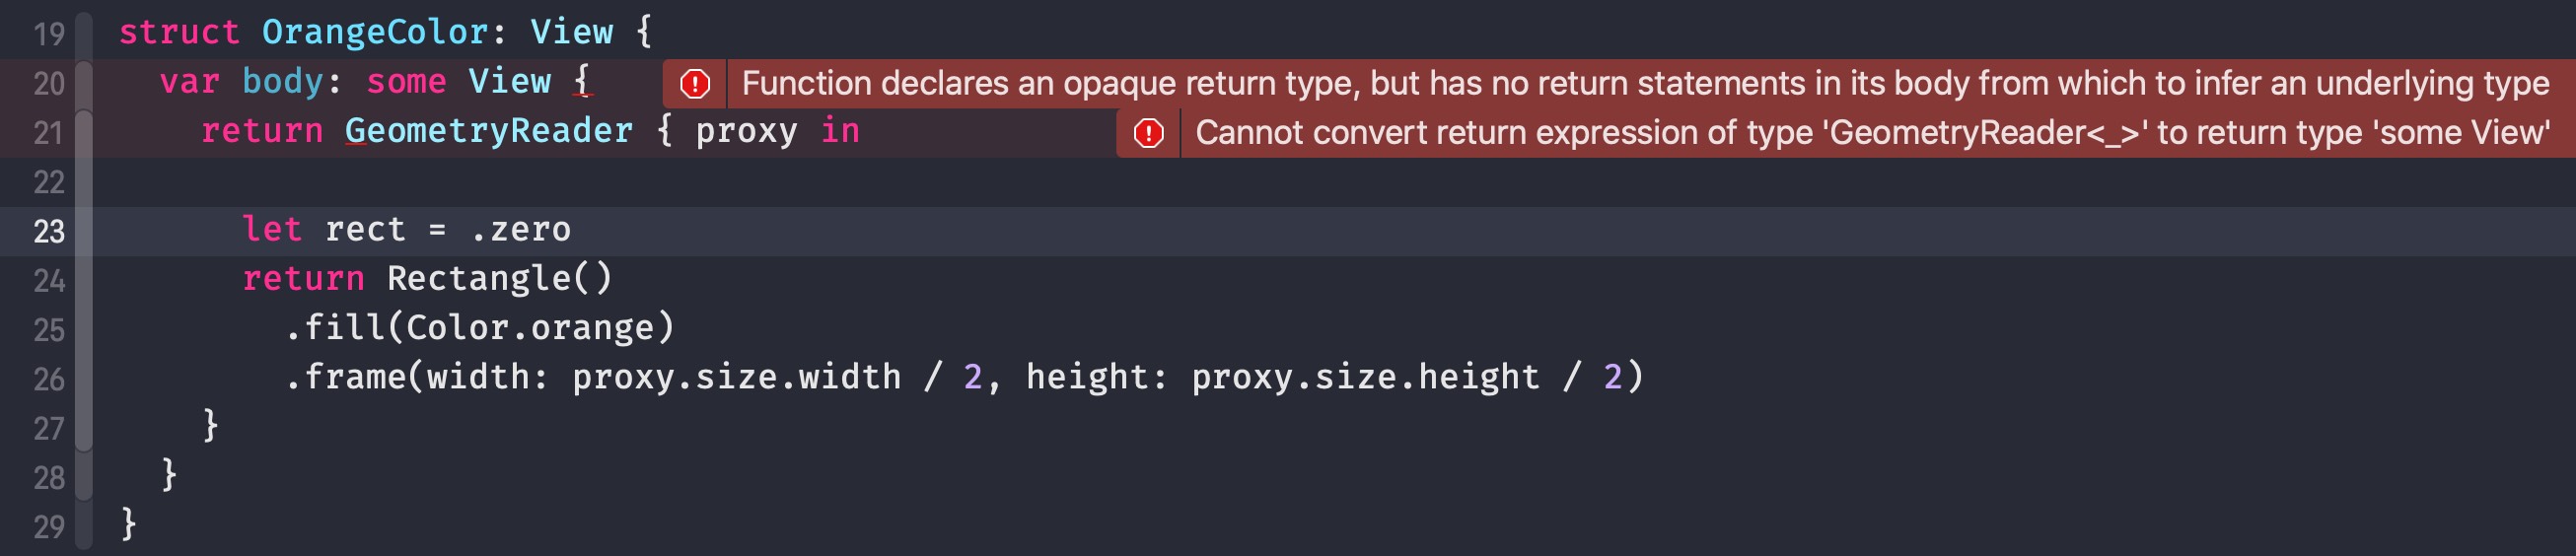Click the 'some' keyword on line 20
Image resolution: width=2576 pixels, height=556 pixels.
(x=406, y=81)
